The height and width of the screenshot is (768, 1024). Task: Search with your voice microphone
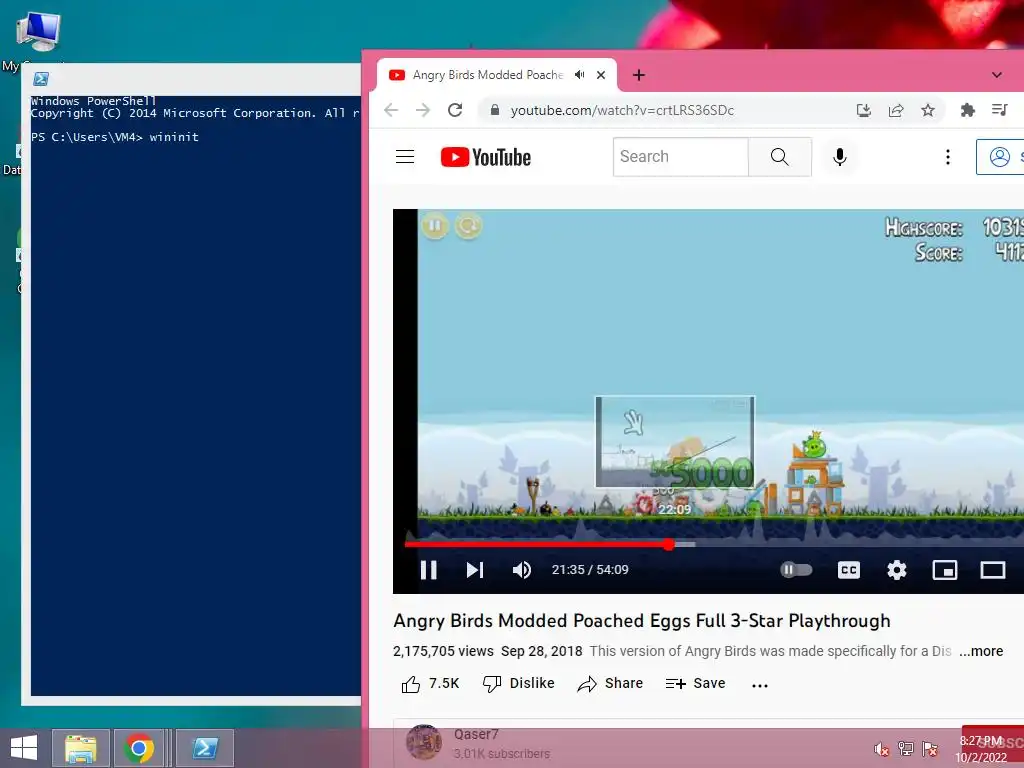click(x=840, y=157)
